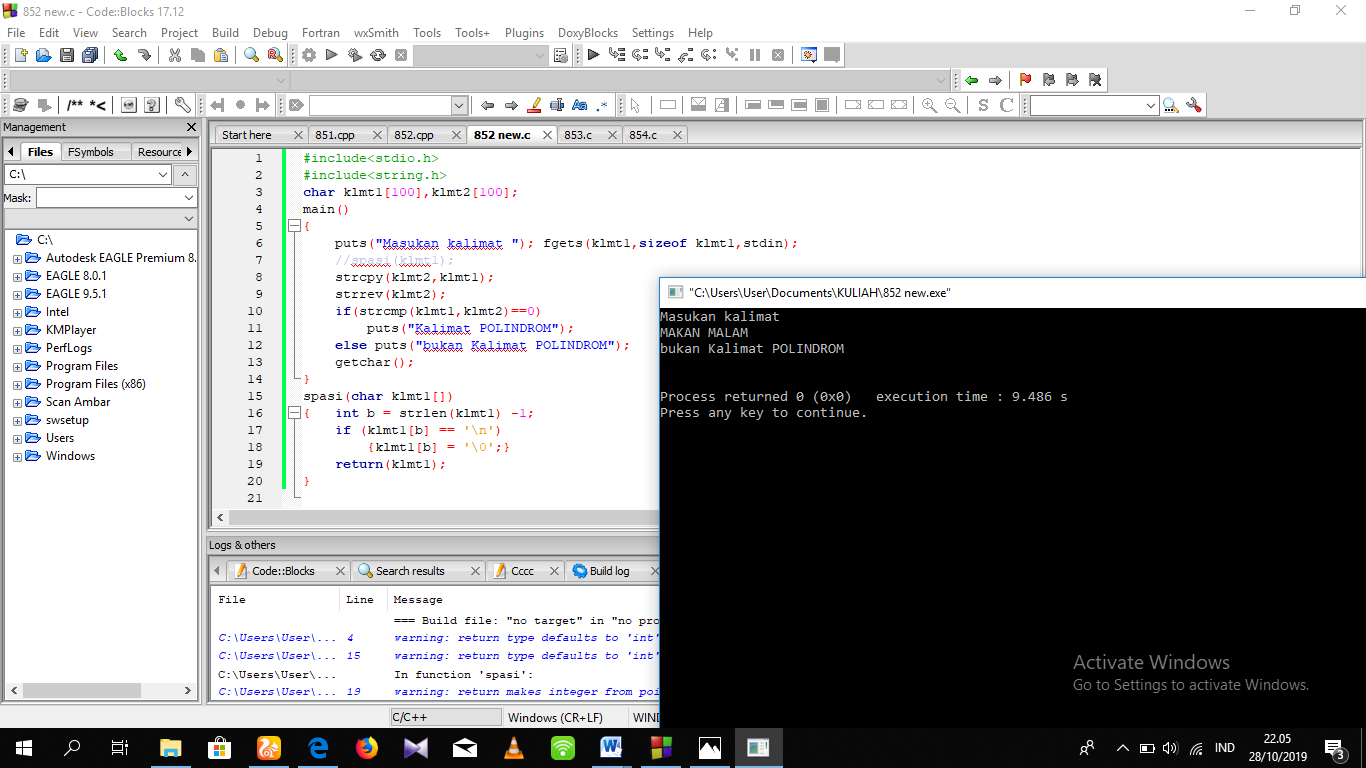This screenshot has width=1366, height=768.
Task: Open the Build menu
Action: [225, 33]
